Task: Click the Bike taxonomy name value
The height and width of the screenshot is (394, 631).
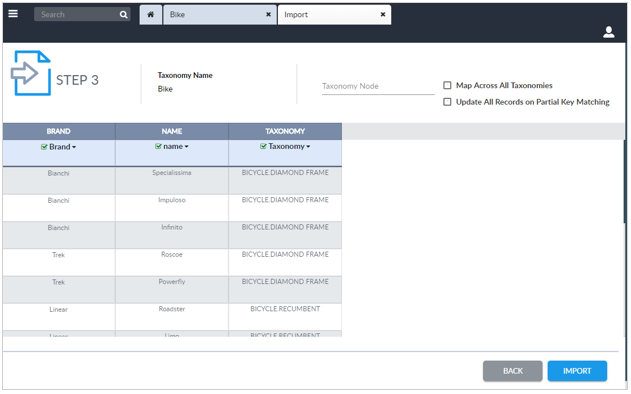Action: (165, 89)
